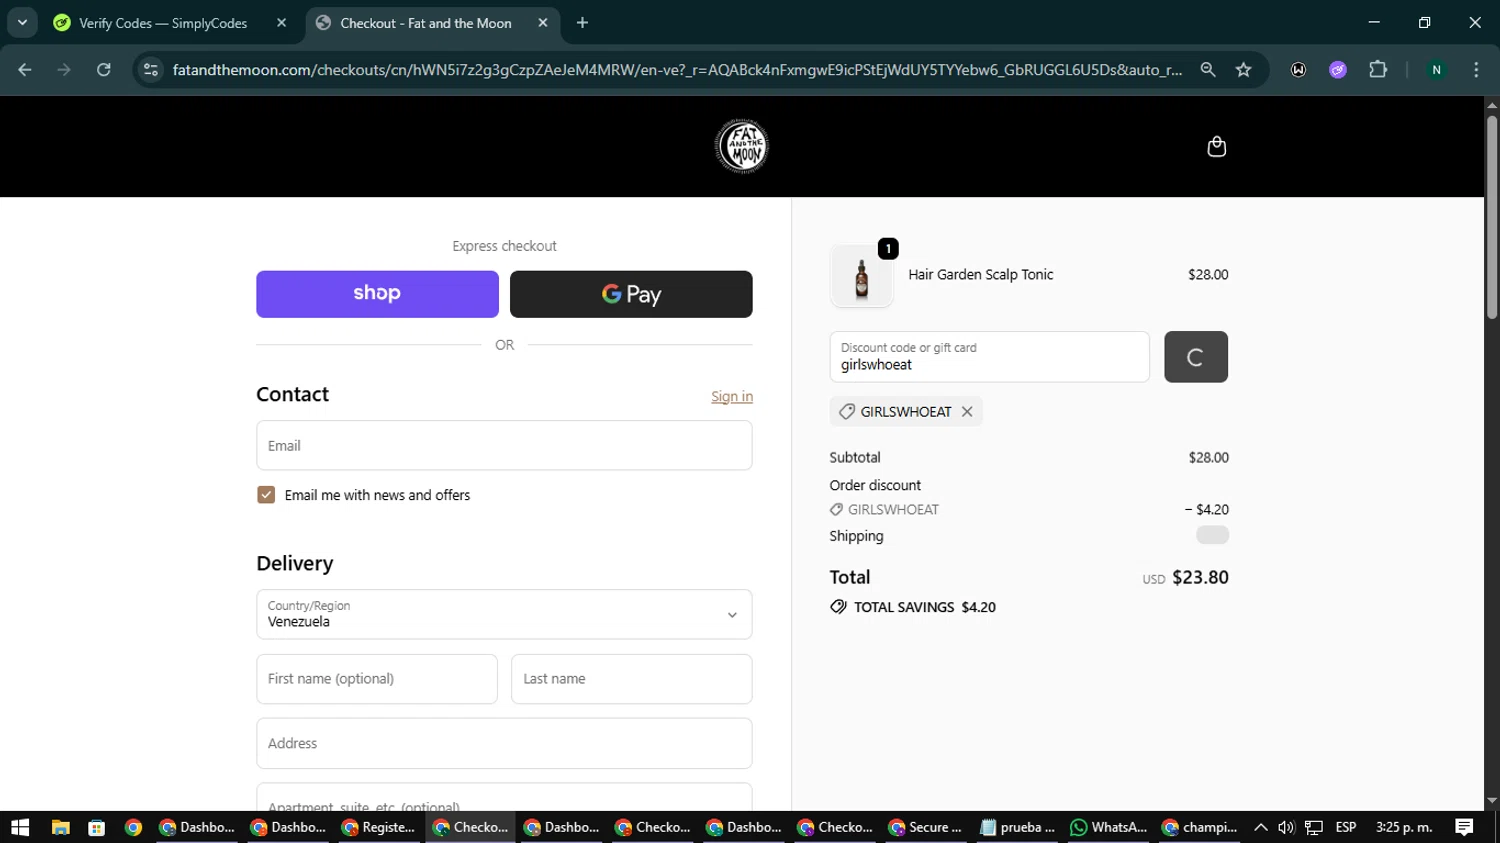The height and width of the screenshot is (843, 1500).
Task: Click the Fat and the Moon logo
Action: point(742,147)
